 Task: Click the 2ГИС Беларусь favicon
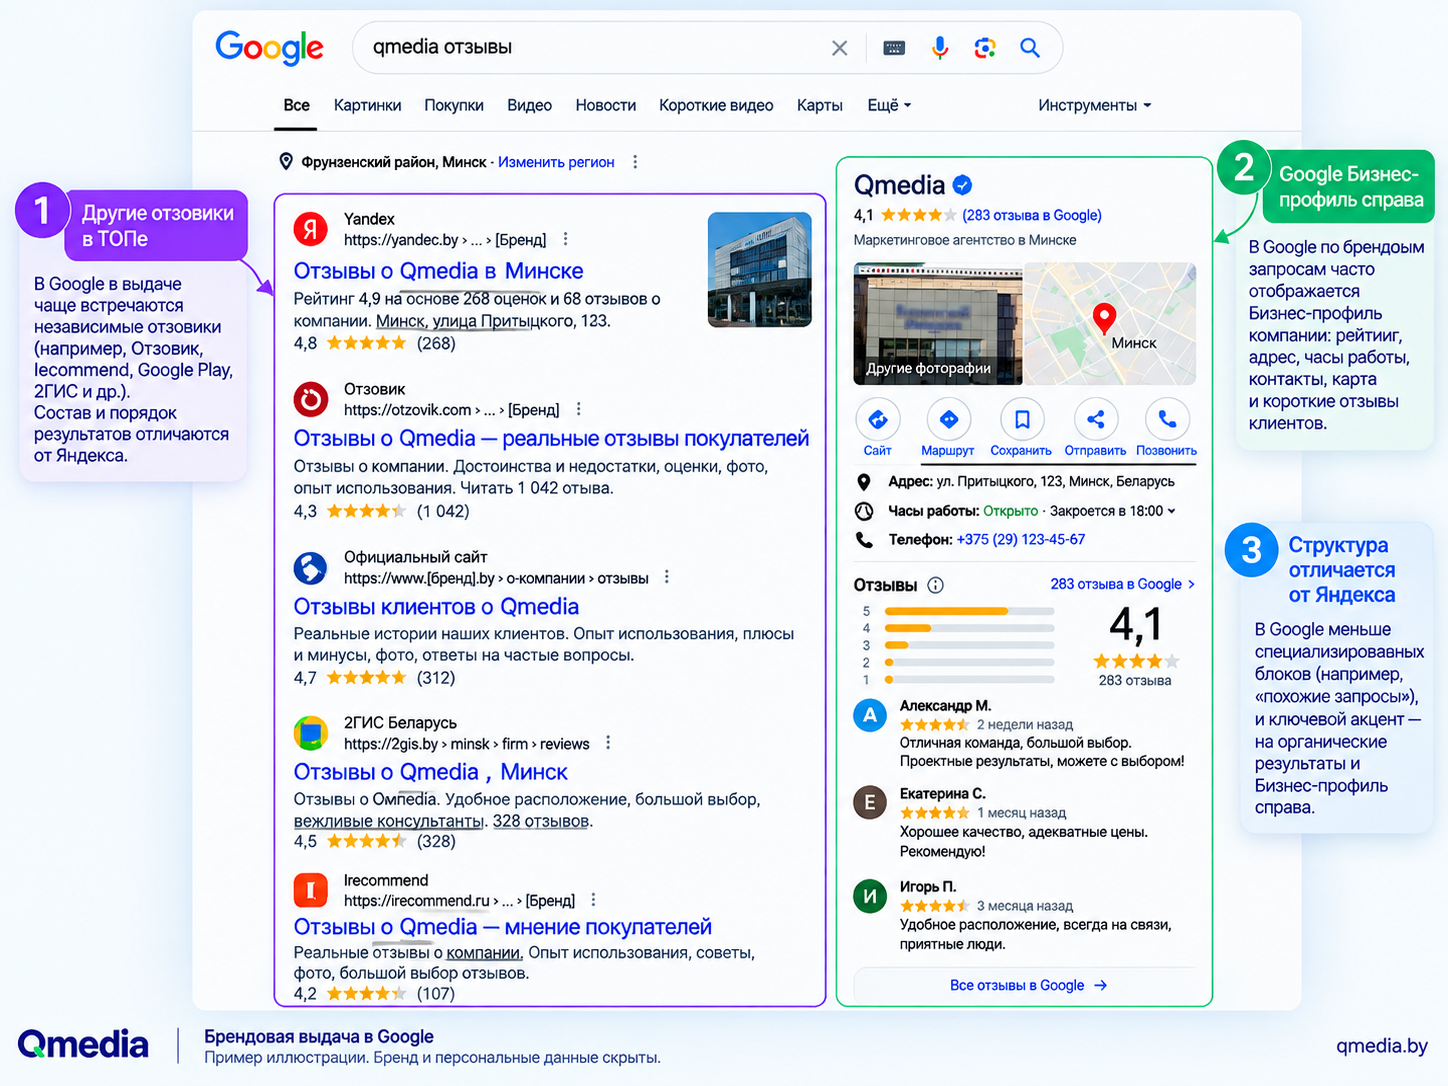(311, 733)
